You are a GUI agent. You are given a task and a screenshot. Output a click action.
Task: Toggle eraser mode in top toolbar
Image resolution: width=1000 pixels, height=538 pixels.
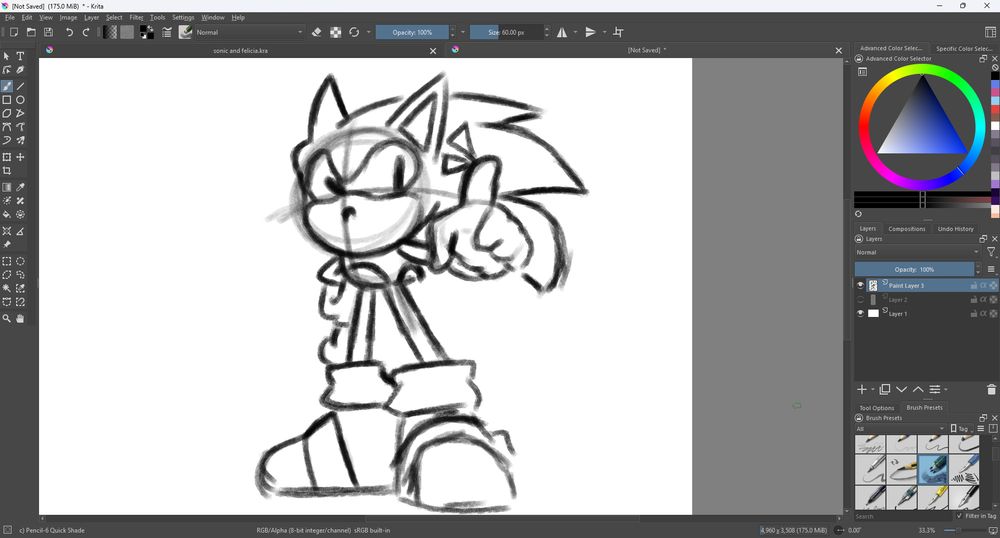click(317, 32)
